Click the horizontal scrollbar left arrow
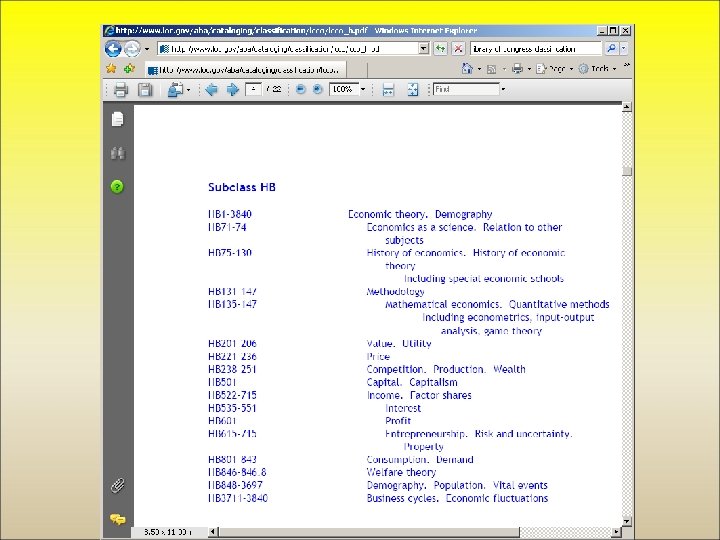Image resolution: width=720 pixels, height=540 pixels. coord(213,532)
